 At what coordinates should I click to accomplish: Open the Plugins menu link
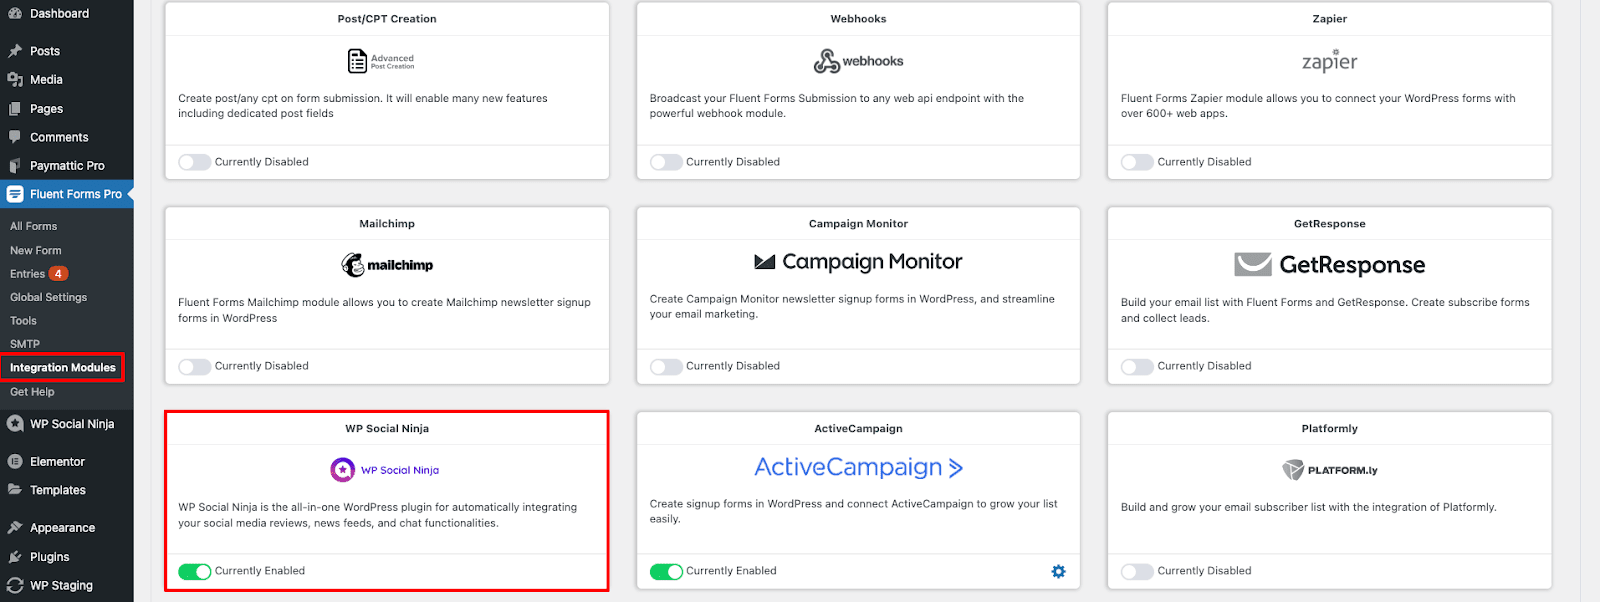[x=50, y=557]
